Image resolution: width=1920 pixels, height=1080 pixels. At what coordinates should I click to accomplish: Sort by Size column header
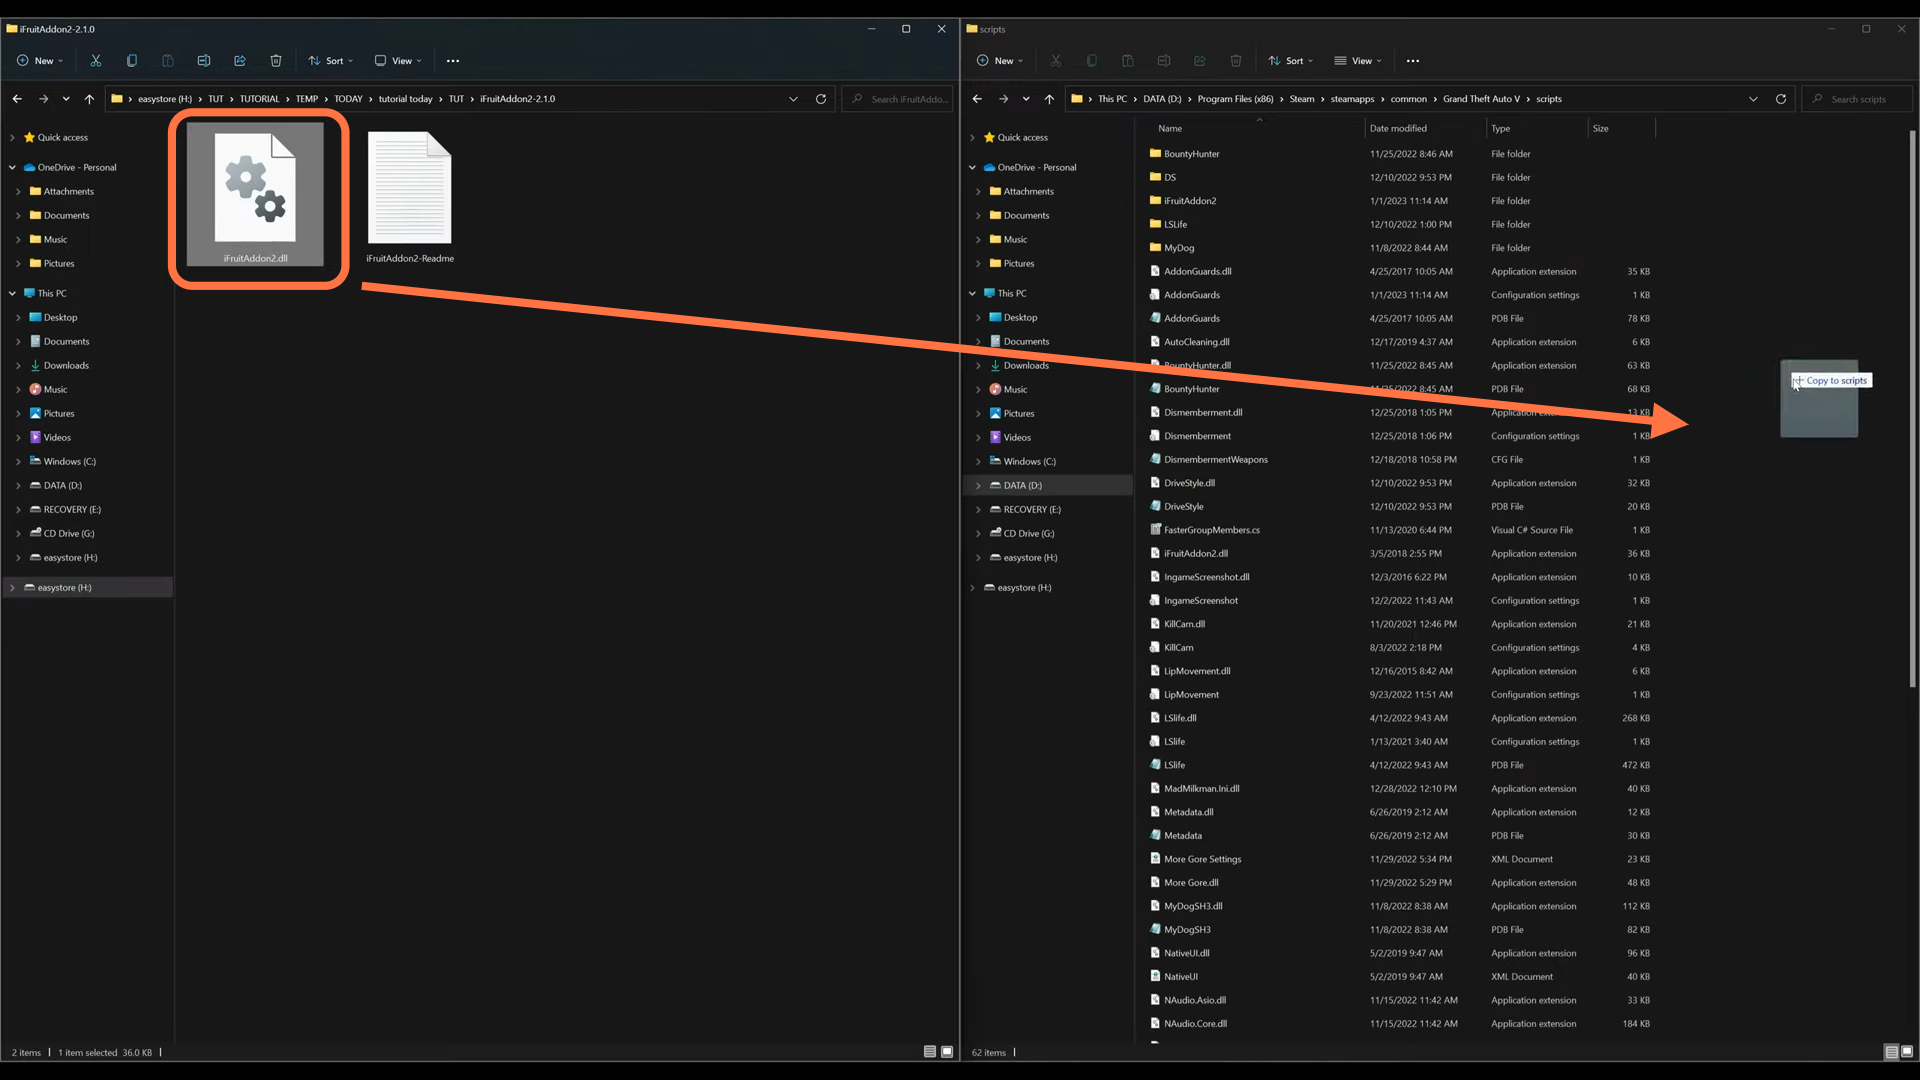(1622, 129)
